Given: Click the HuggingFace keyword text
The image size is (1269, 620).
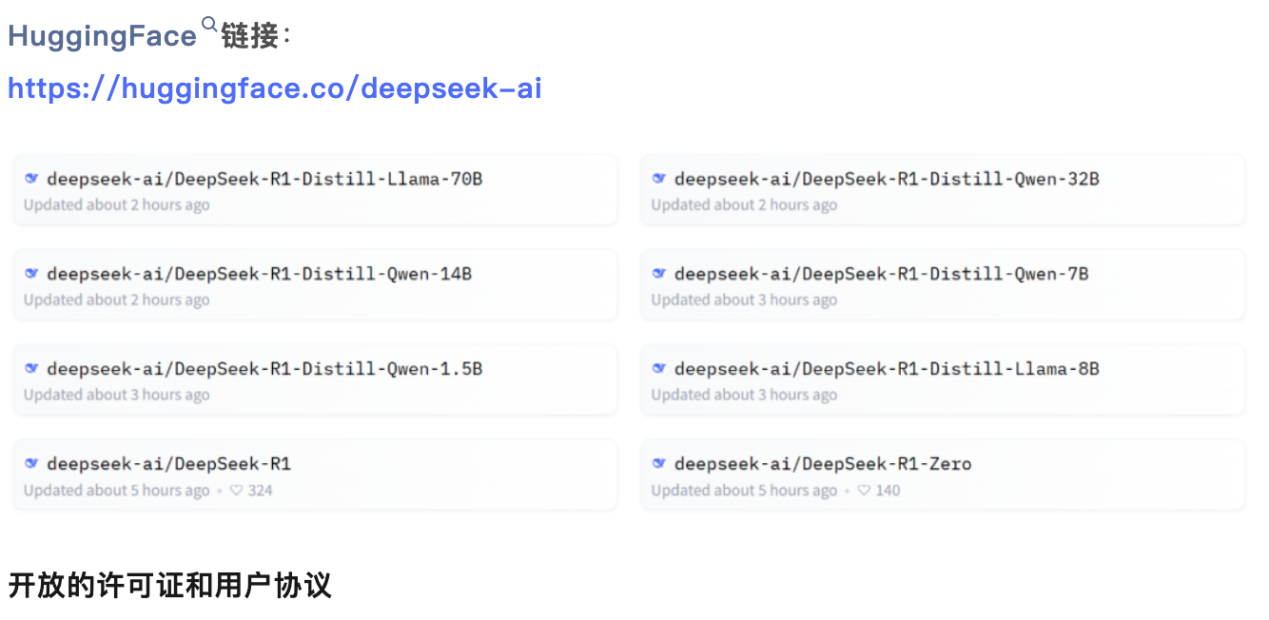Looking at the screenshot, I should tap(102, 37).
